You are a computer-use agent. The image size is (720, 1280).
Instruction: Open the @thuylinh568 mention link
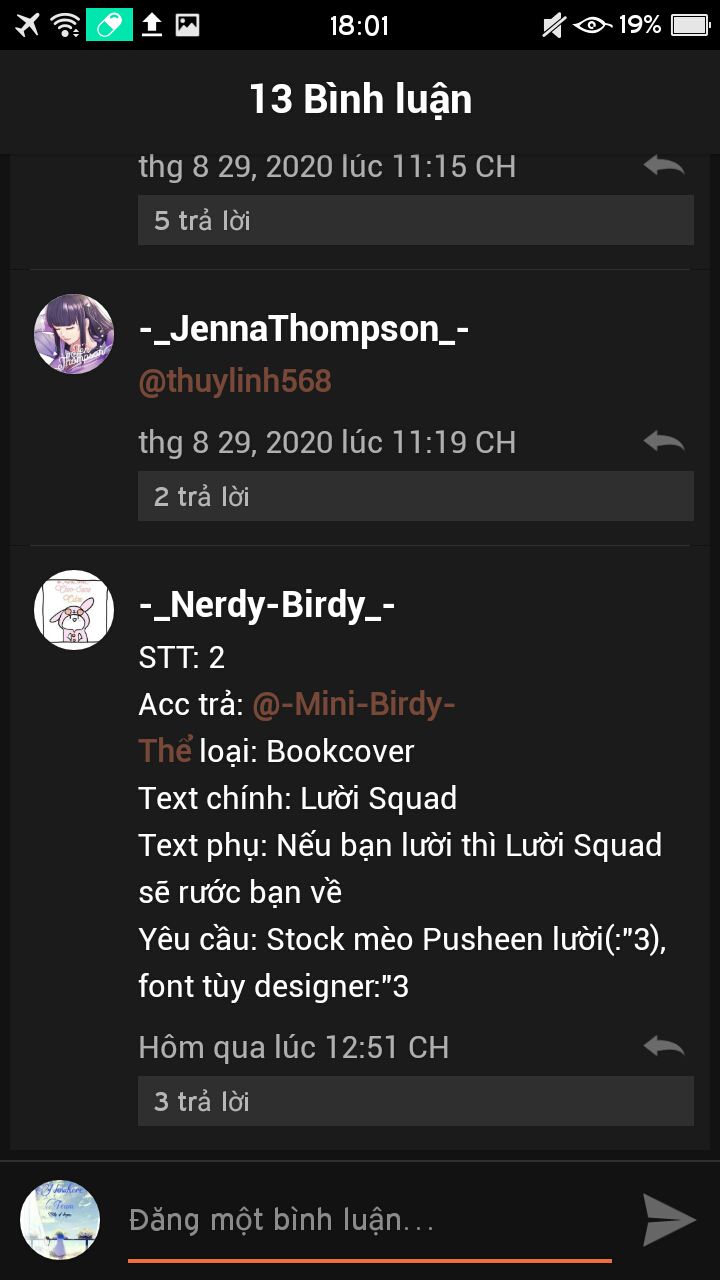point(235,381)
